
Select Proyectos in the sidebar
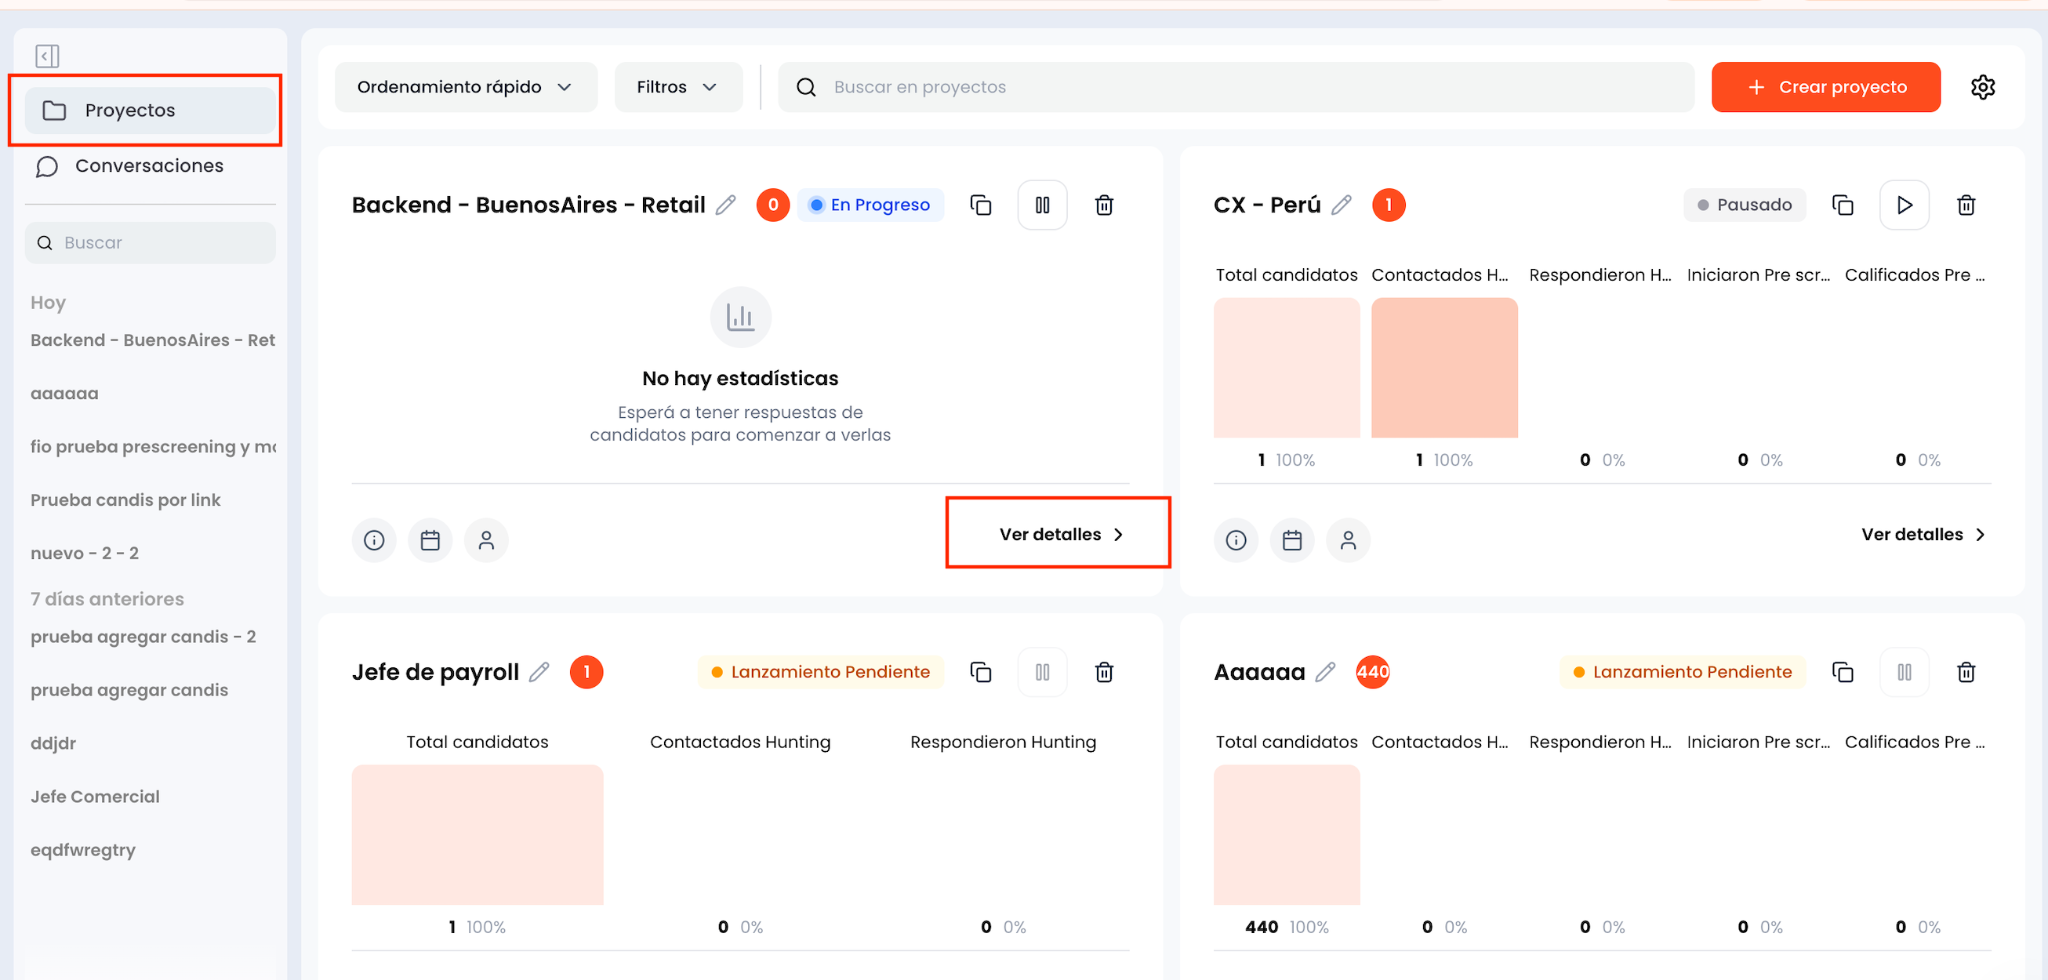pyautogui.click(x=150, y=110)
